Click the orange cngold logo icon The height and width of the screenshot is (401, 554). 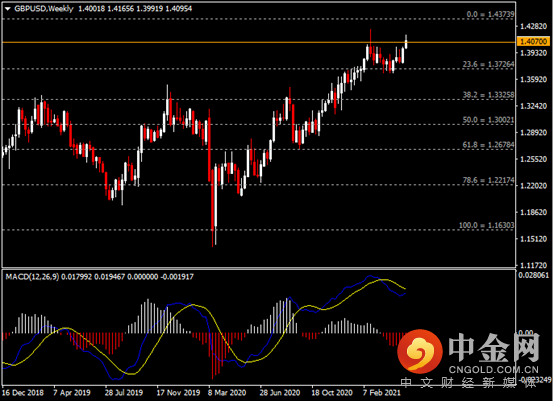click(420, 352)
